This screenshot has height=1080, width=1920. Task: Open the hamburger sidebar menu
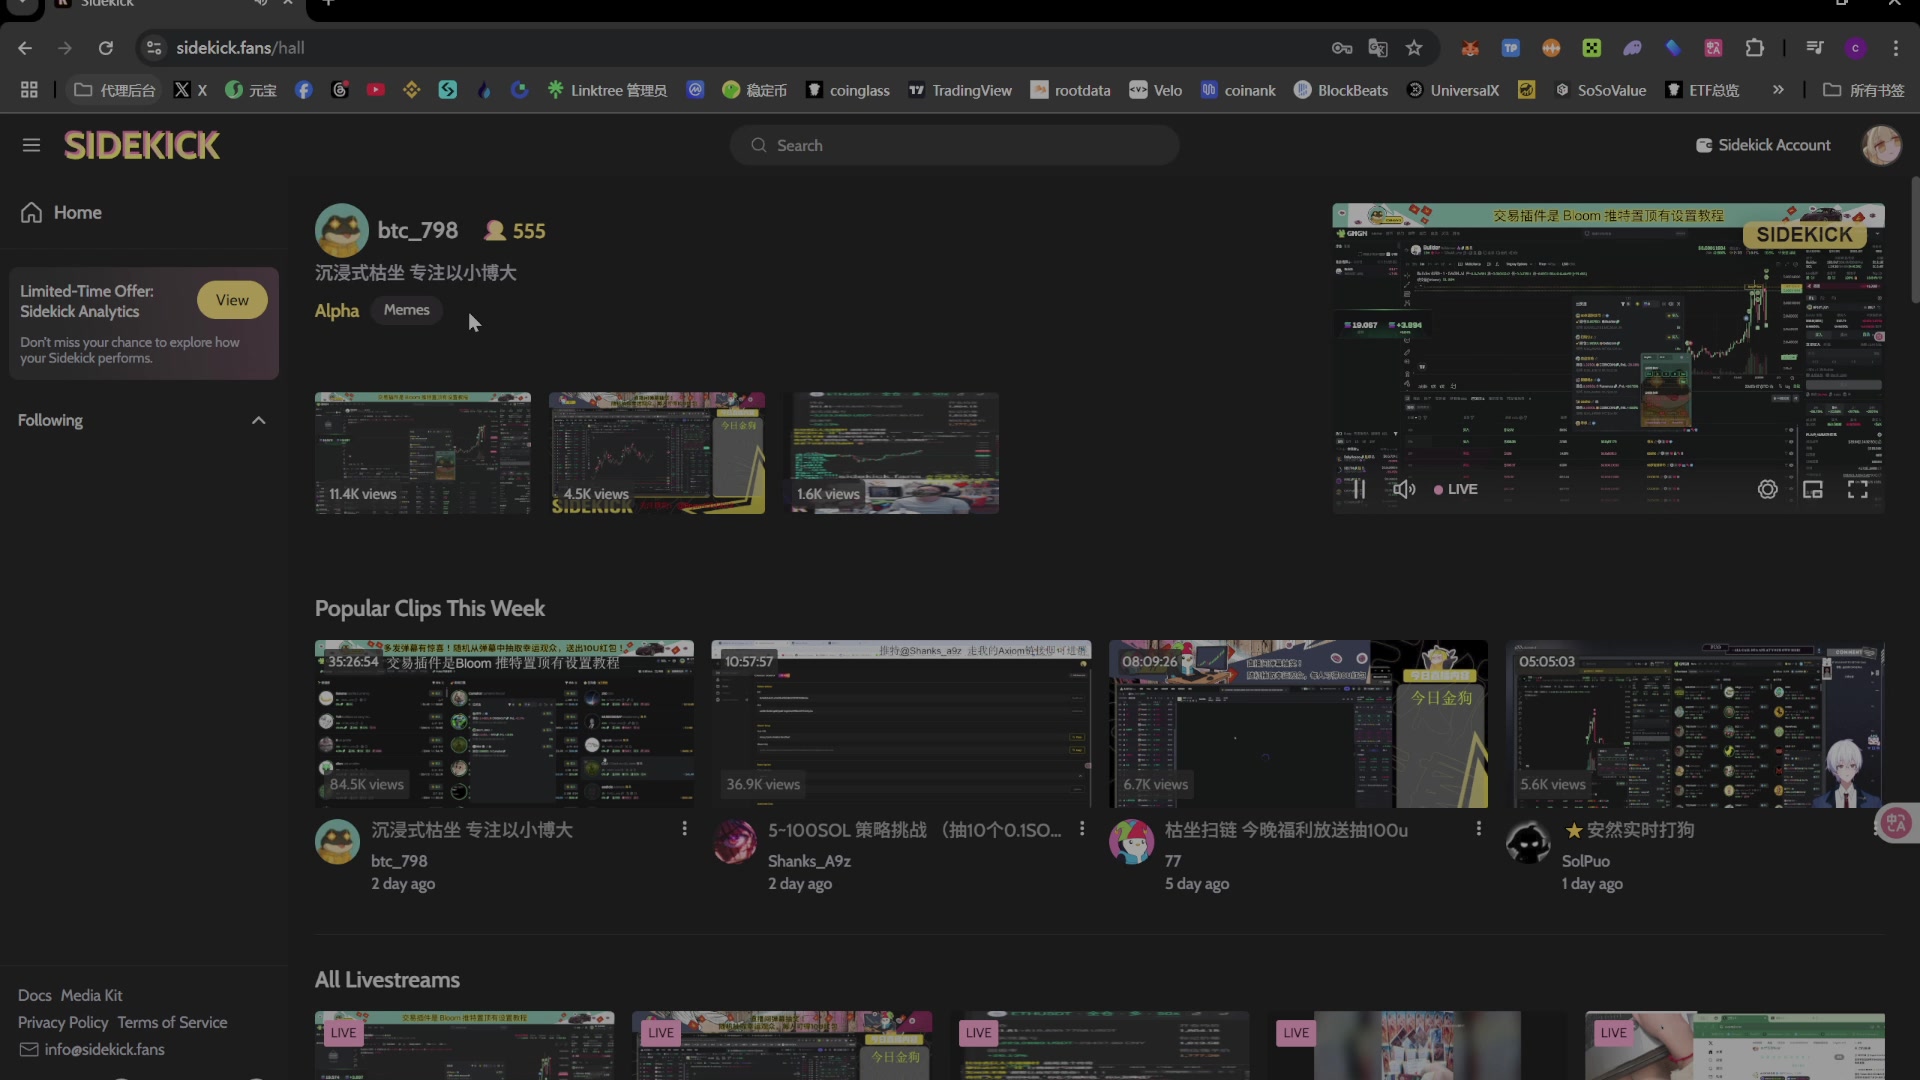coord(31,145)
